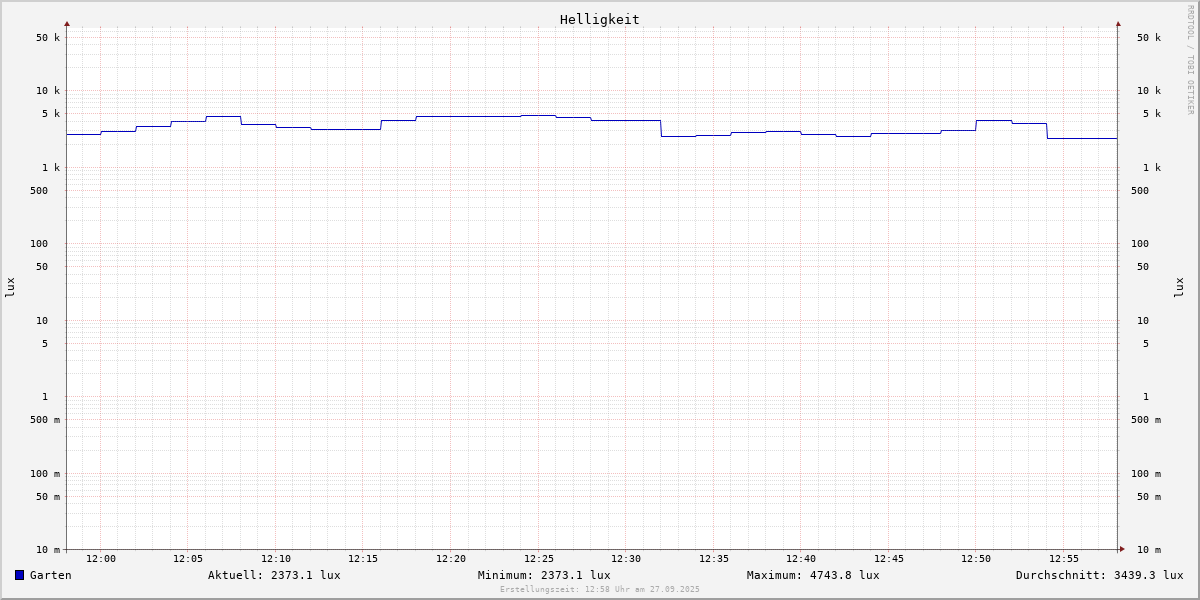
Task: Click the Helligkeit chart title
Action: click(x=599, y=19)
